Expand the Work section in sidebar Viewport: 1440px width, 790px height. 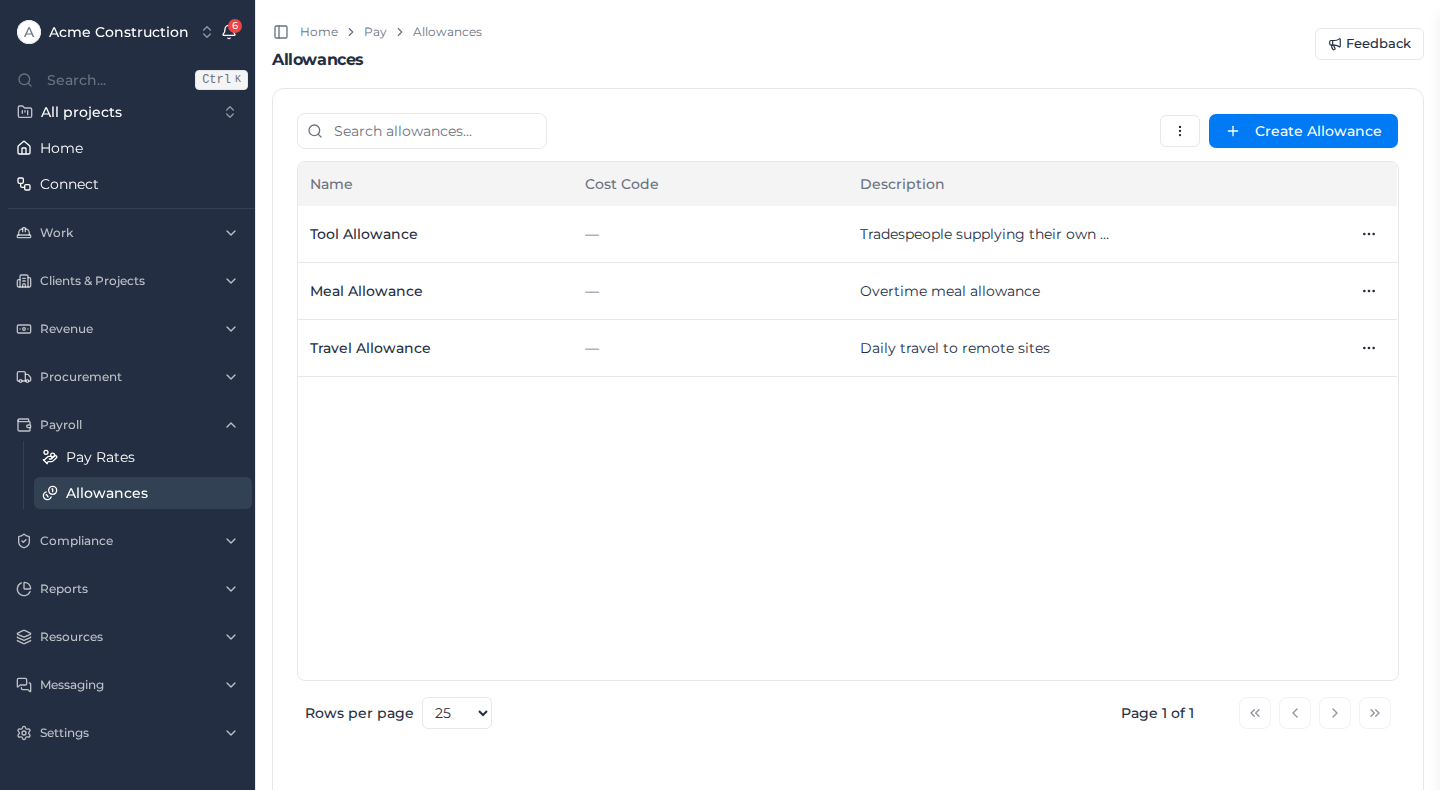(x=127, y=233)
